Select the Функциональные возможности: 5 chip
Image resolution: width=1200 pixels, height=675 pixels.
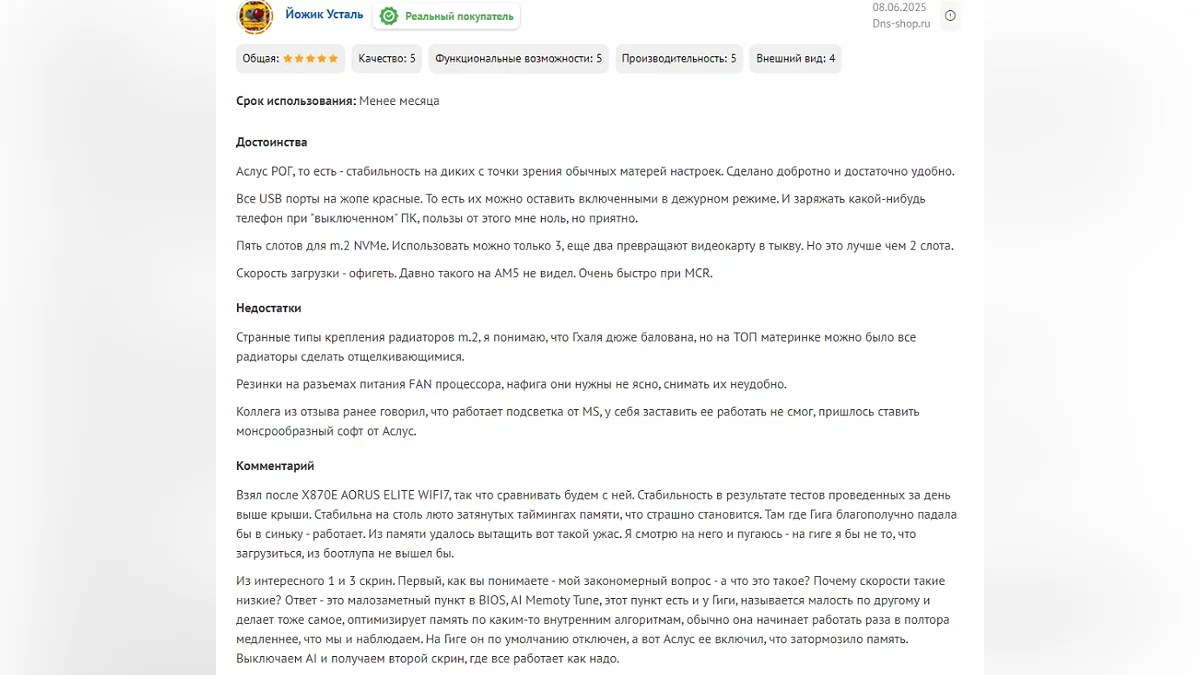coord(518,59)
